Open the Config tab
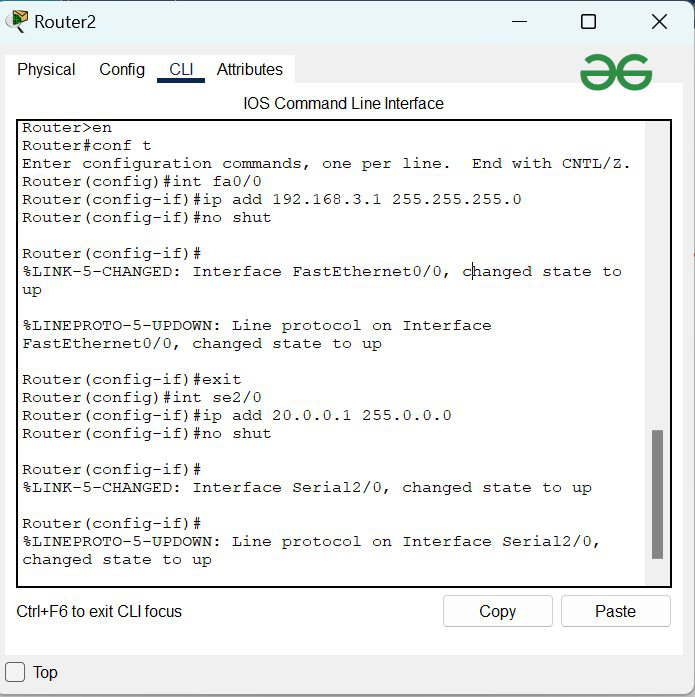 point(122,69)
